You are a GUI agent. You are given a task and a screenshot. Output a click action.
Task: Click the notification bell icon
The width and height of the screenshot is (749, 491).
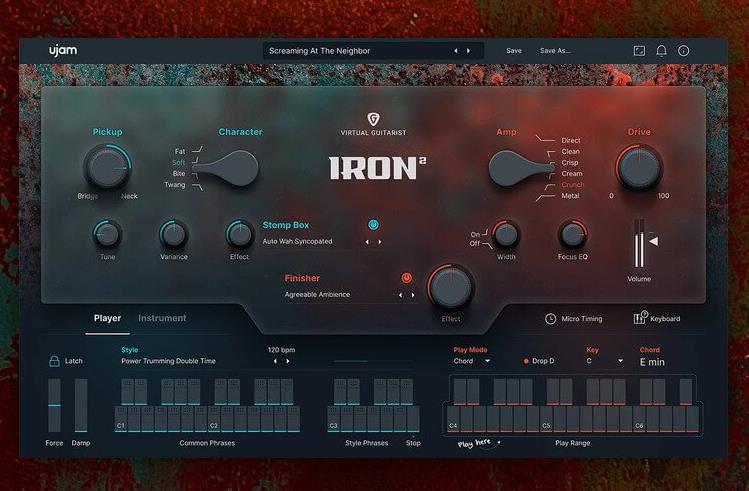(x=661, y=50)
